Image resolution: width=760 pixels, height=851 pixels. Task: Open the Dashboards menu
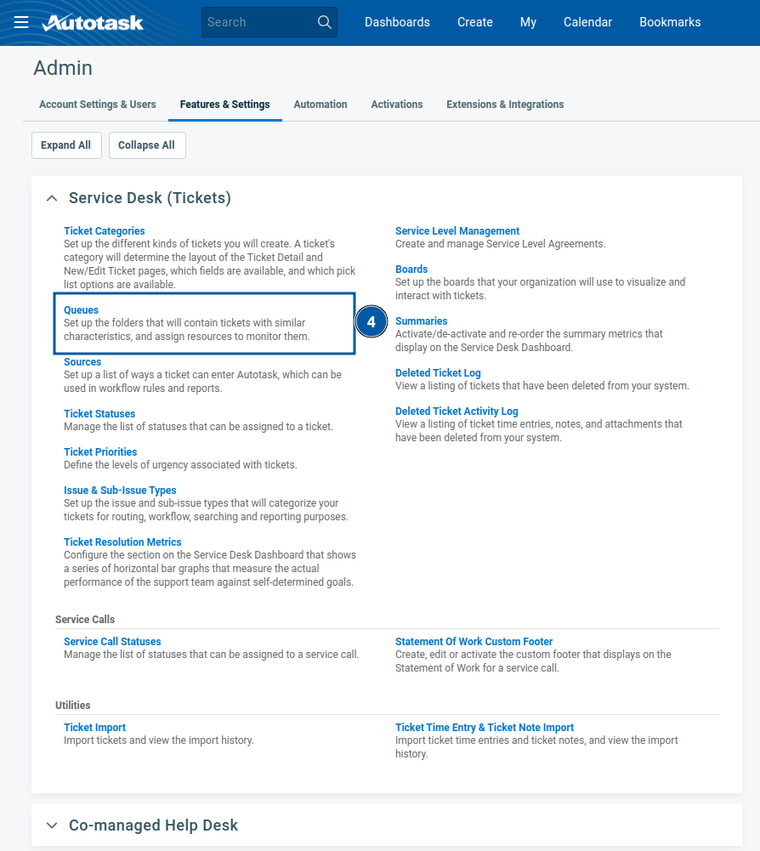tap(397, 22)
